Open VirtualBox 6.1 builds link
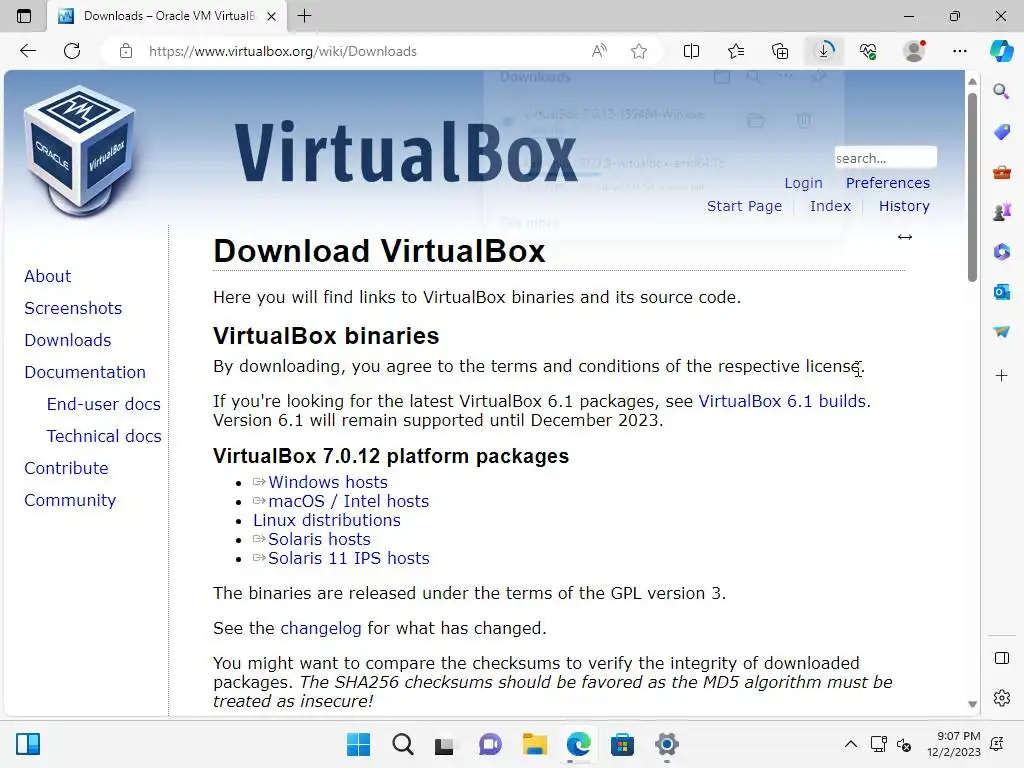The image size is (1024, 768). [x=782, y=401]
